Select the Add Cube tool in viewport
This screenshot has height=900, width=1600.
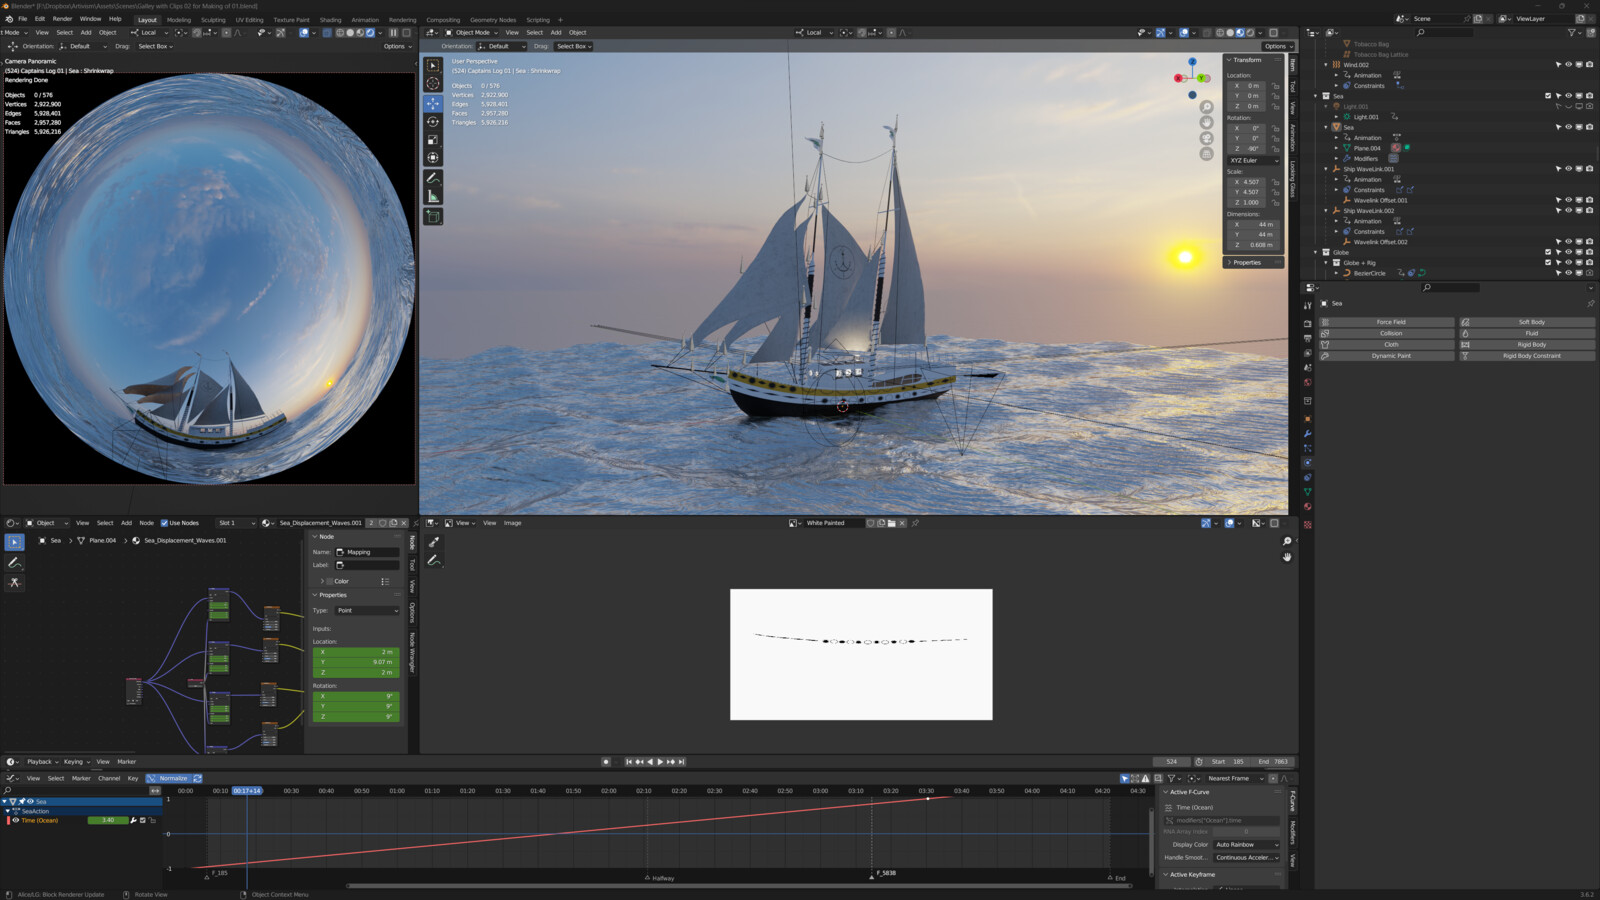pyautogui.click(x=433, y=216)
